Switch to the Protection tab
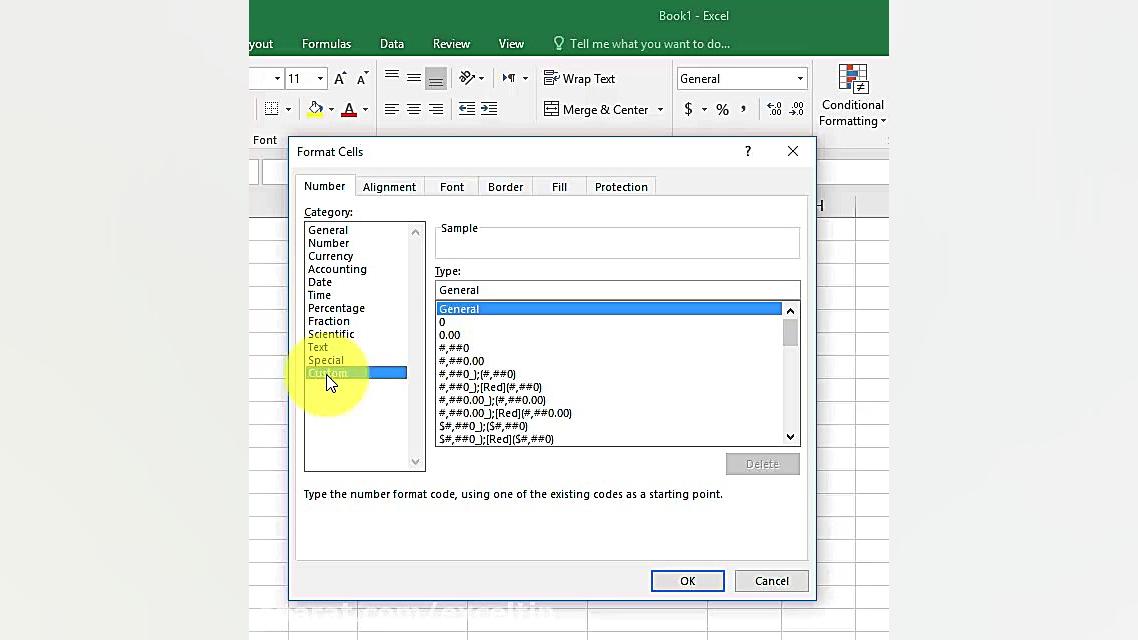Screen dimensions: 1138x640 [x=621, y=186]
